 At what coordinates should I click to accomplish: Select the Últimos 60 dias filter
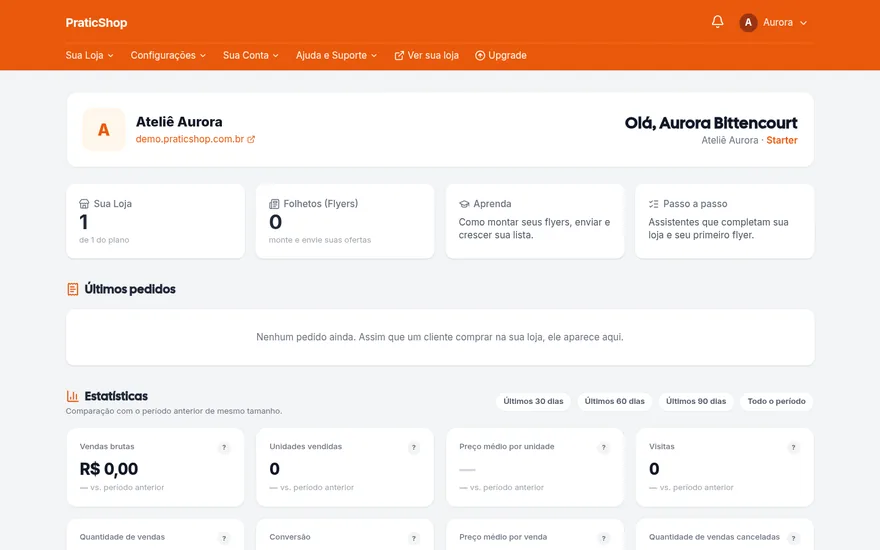[x=615, y=401]
